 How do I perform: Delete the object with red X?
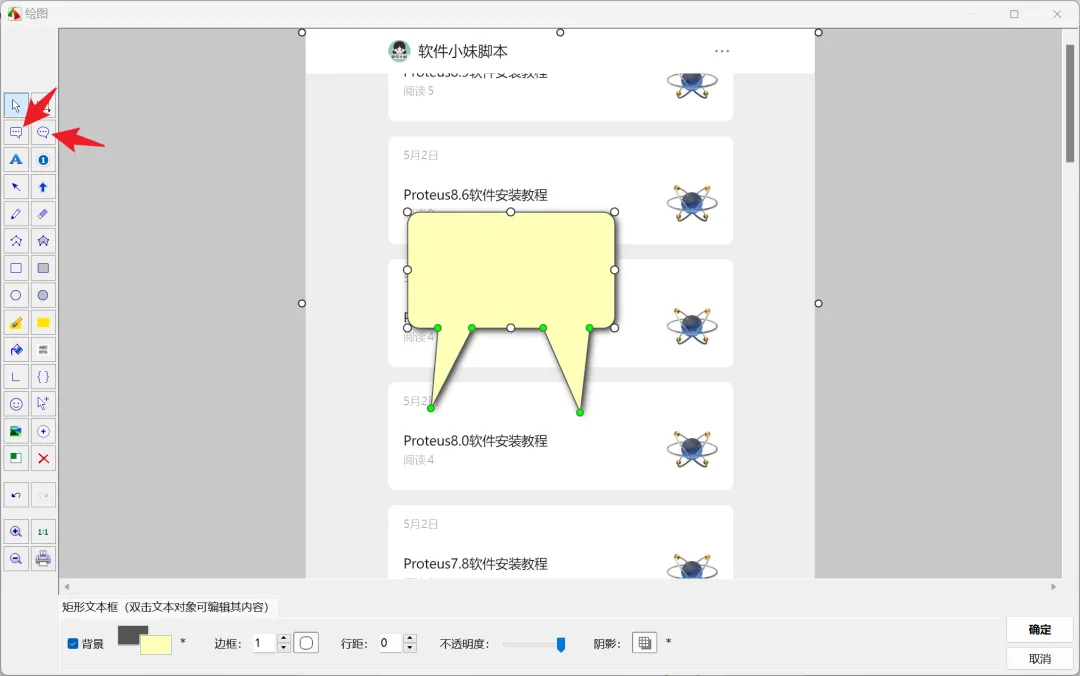click(43, 458)
